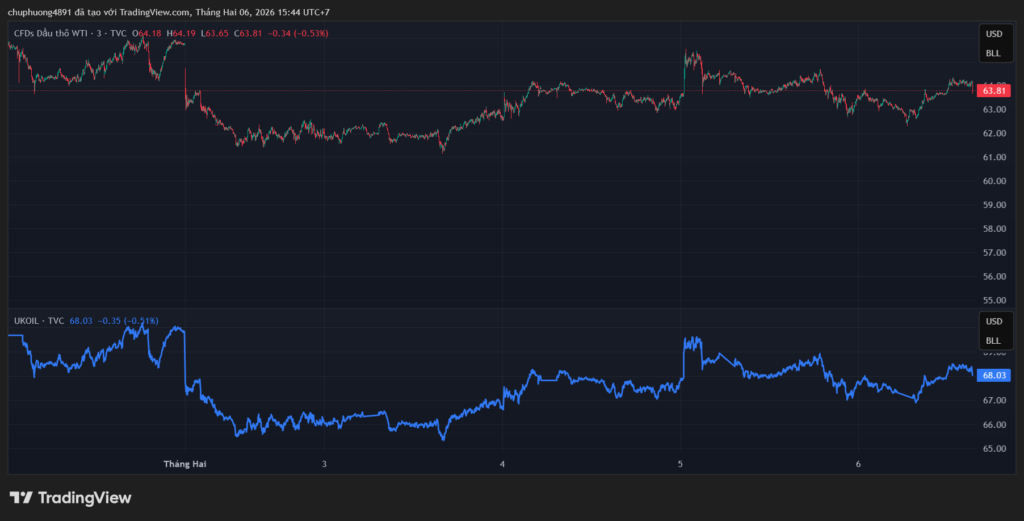
Task: Select day 5 on the time axis
Action: pyautogui.click(x=680, y=465)
